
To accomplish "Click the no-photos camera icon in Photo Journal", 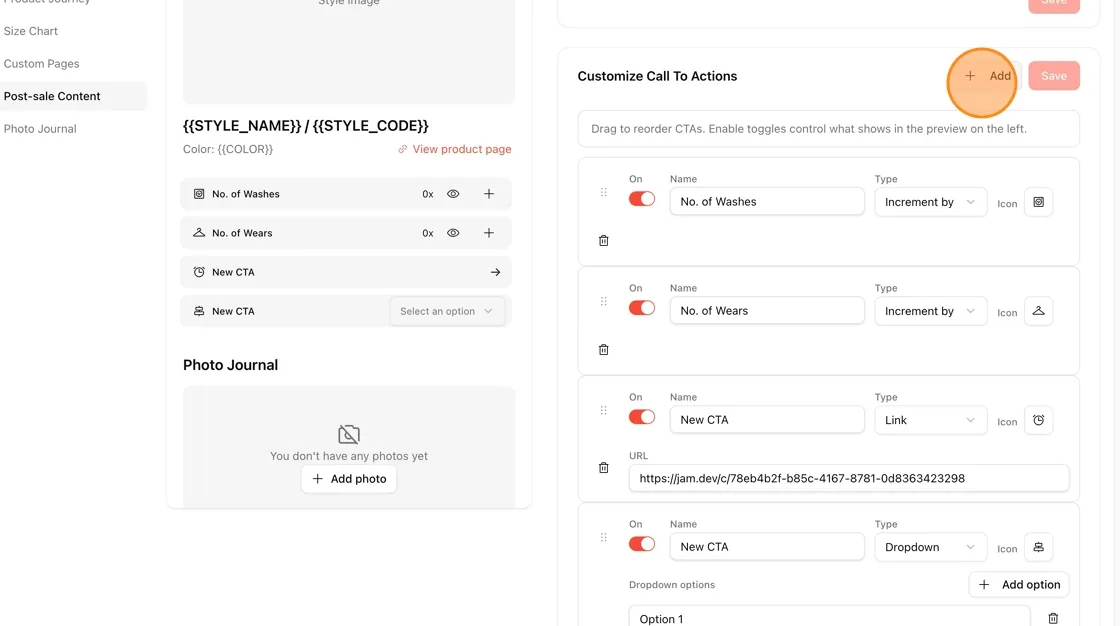I will pos(349,434).
